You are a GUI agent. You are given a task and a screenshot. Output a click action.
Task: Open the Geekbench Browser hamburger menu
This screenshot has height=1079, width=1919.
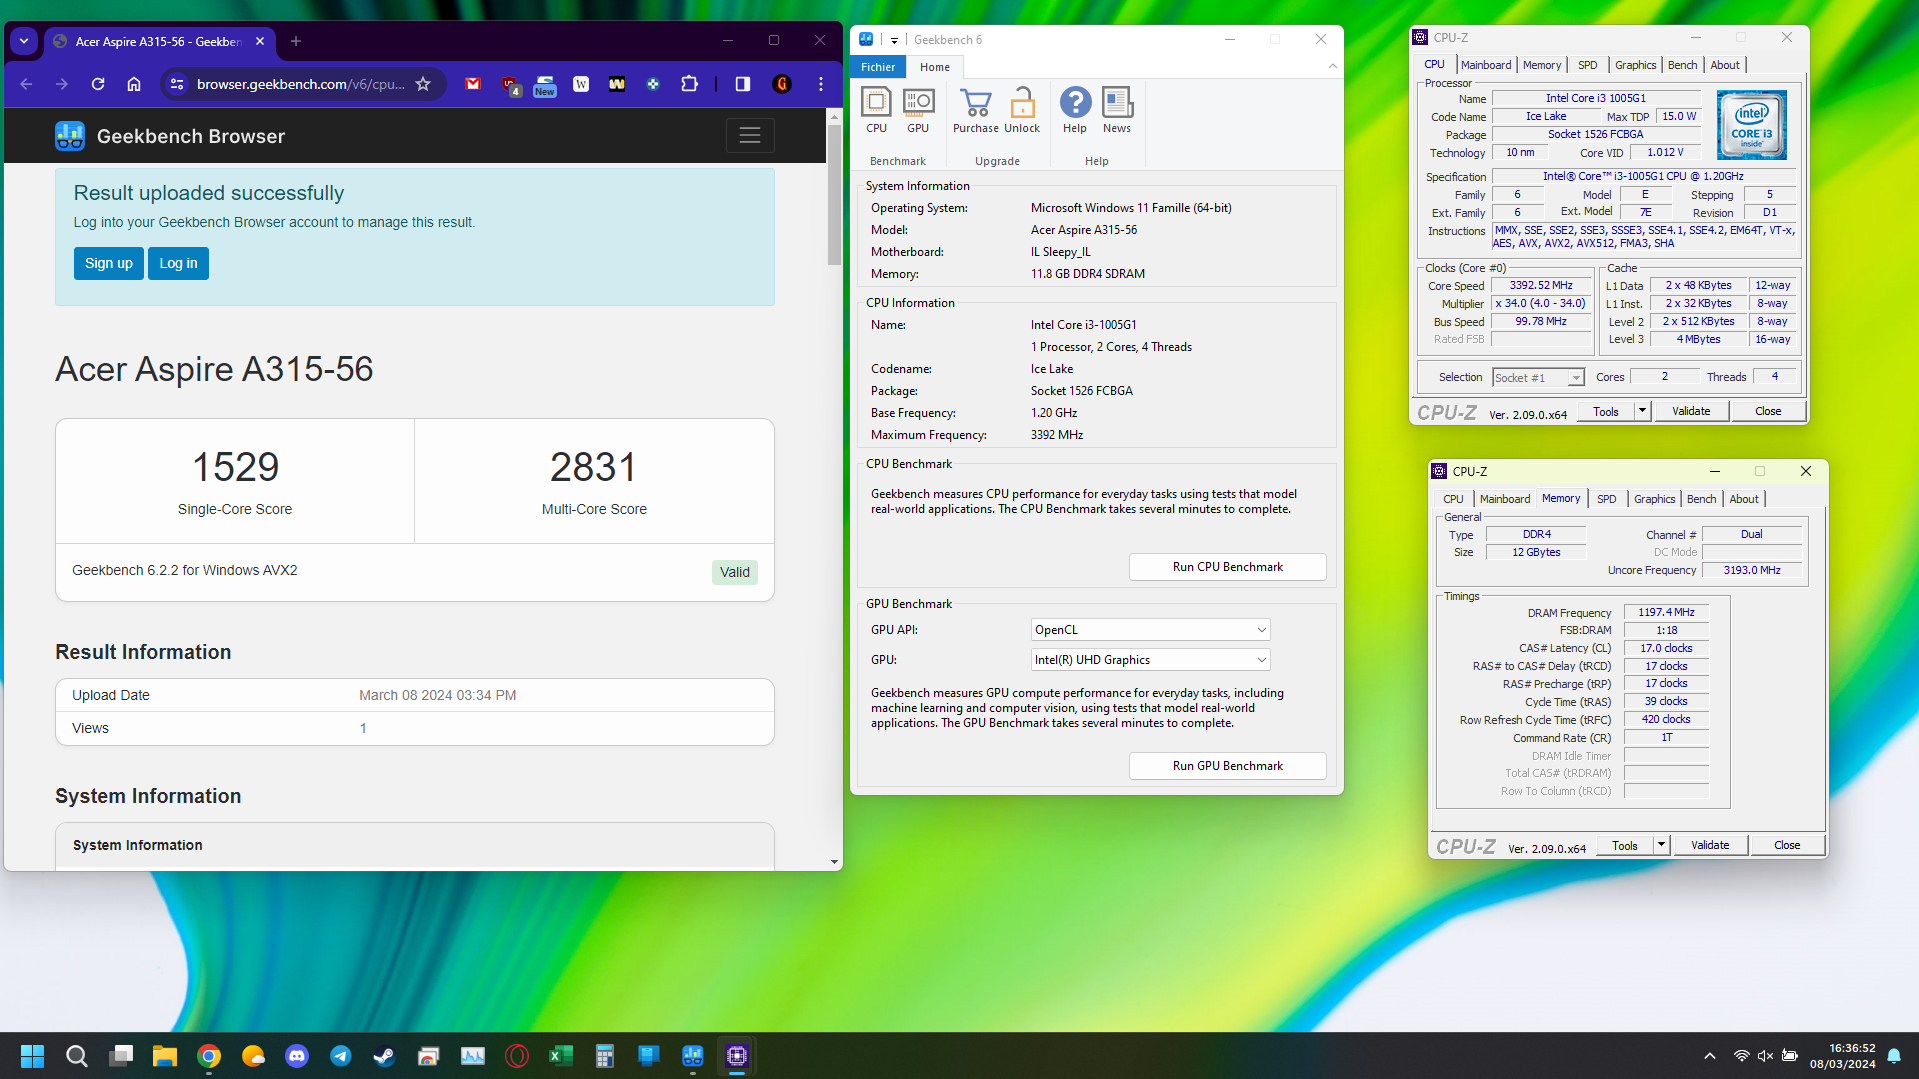pyautogui.click(x=750, y=135)
